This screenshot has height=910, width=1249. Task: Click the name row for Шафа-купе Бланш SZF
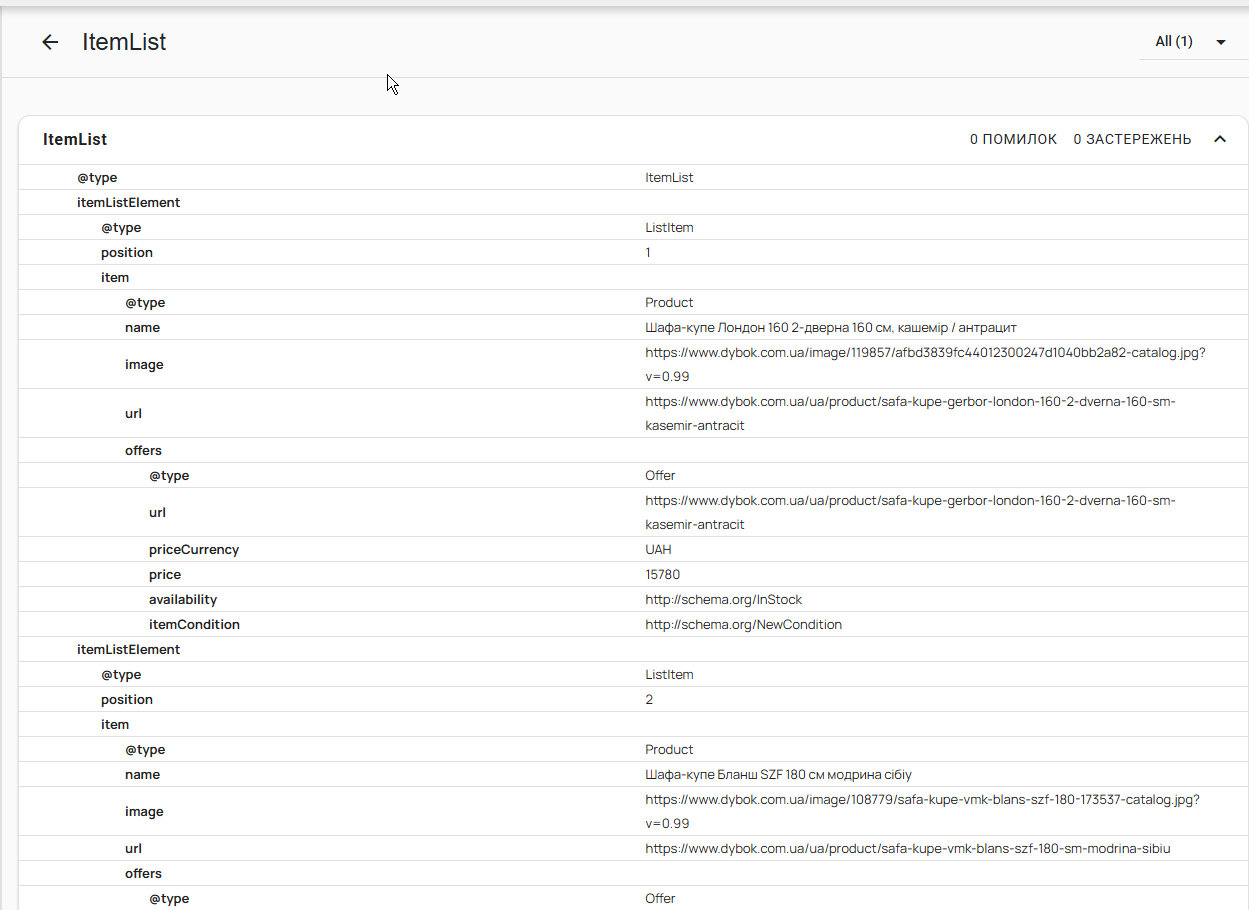pyautogui.click(x=633, y=775)
